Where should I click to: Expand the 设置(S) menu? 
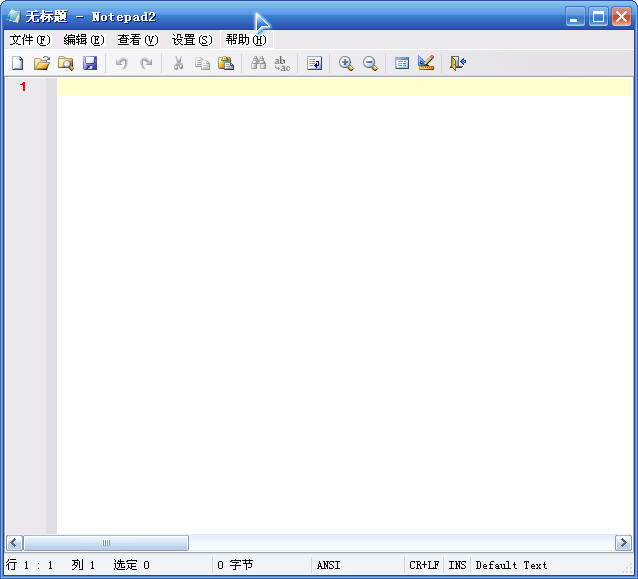[191, 40]
